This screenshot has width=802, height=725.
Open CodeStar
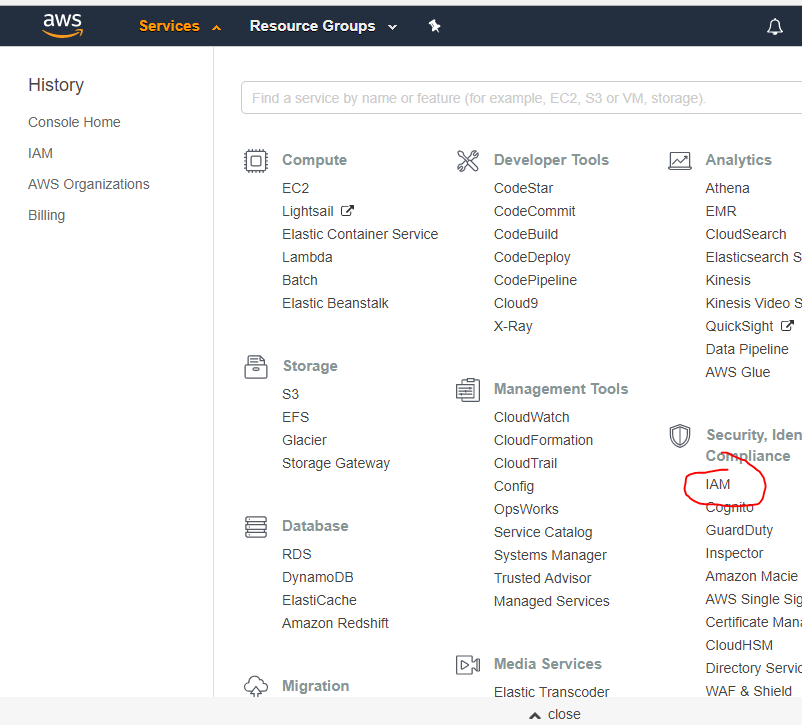point(523,188)
